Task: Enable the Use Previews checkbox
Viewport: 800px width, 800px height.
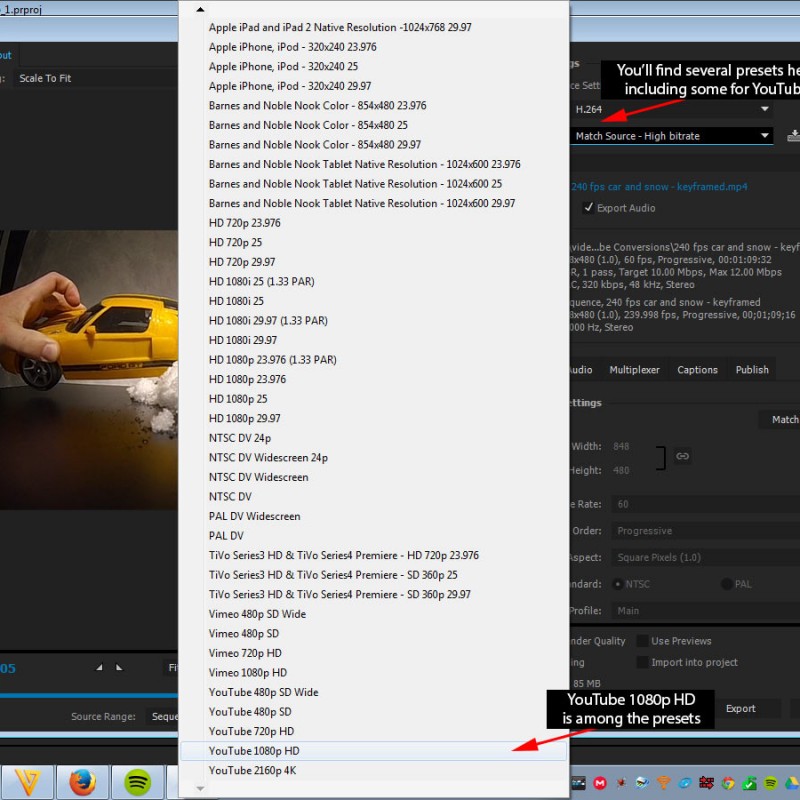Action: 643,641
